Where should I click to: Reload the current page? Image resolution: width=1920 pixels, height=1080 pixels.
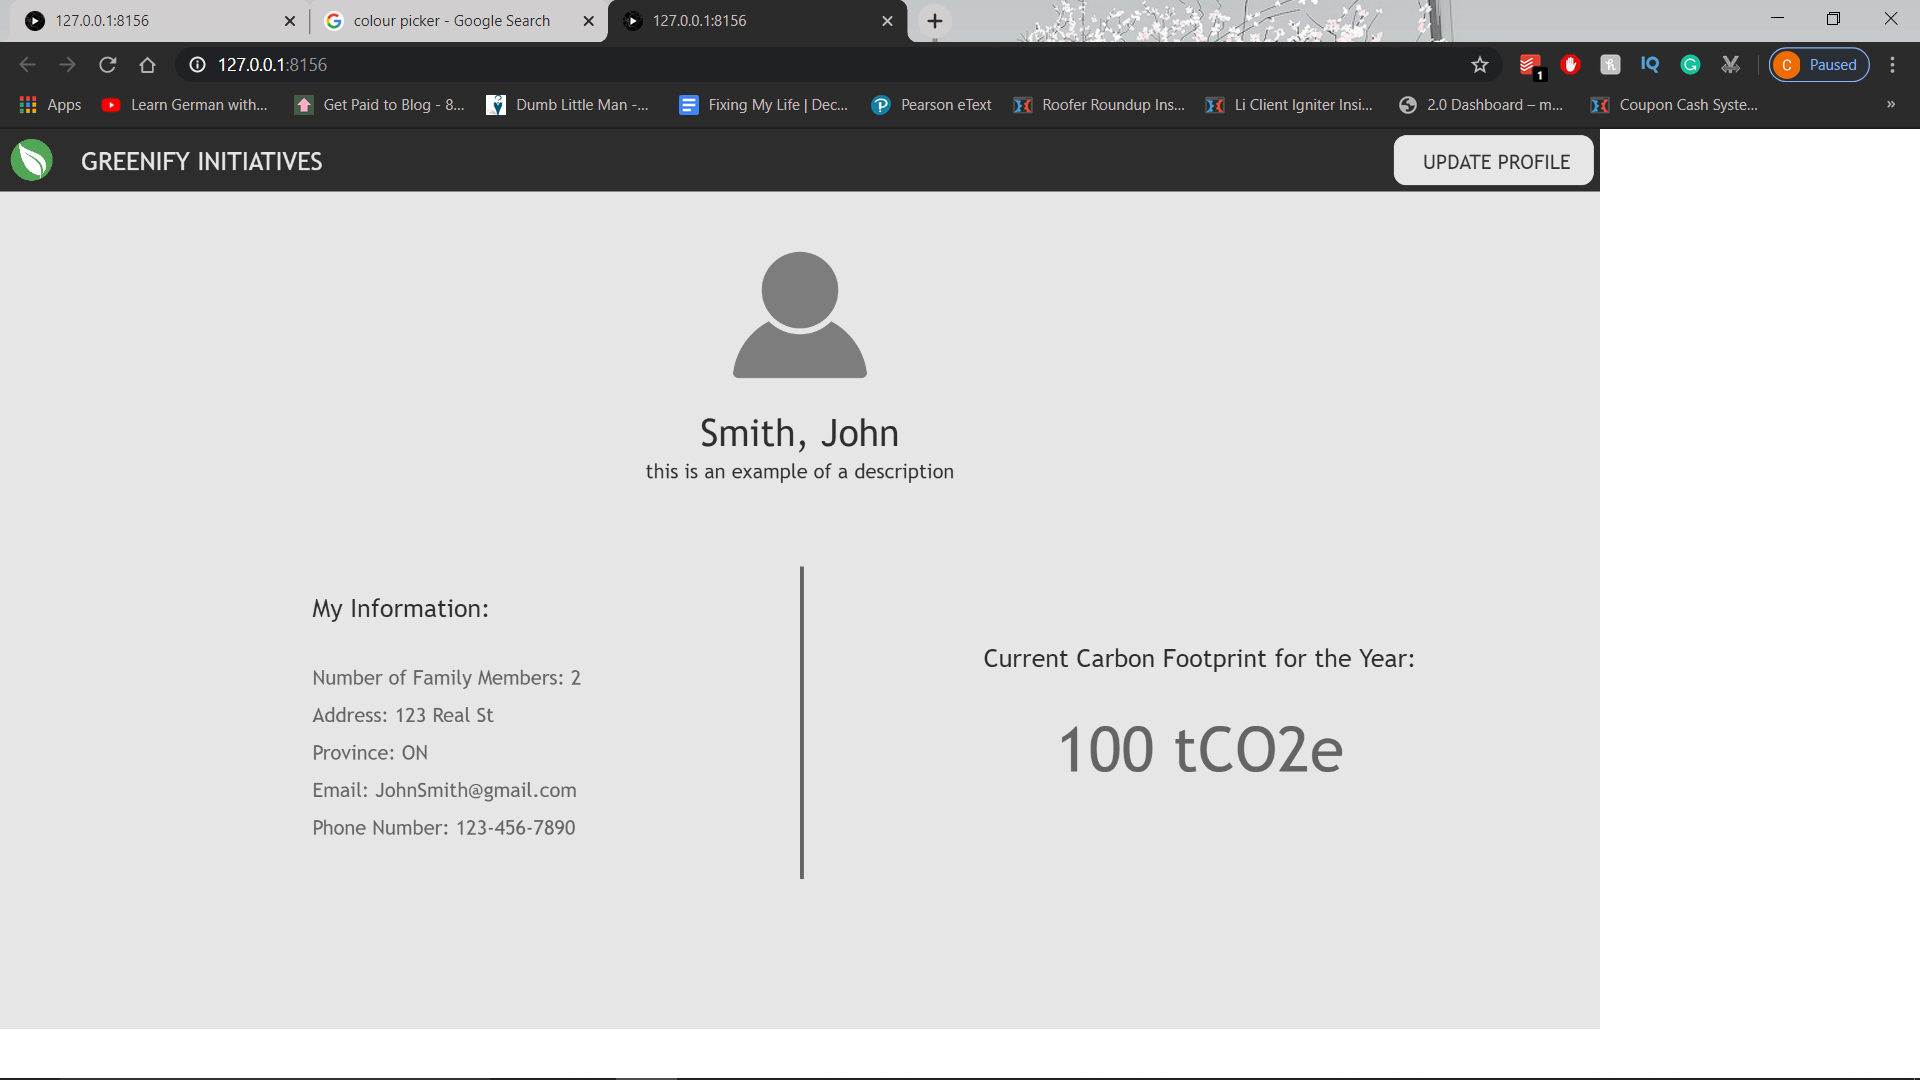tap(108, 65)
